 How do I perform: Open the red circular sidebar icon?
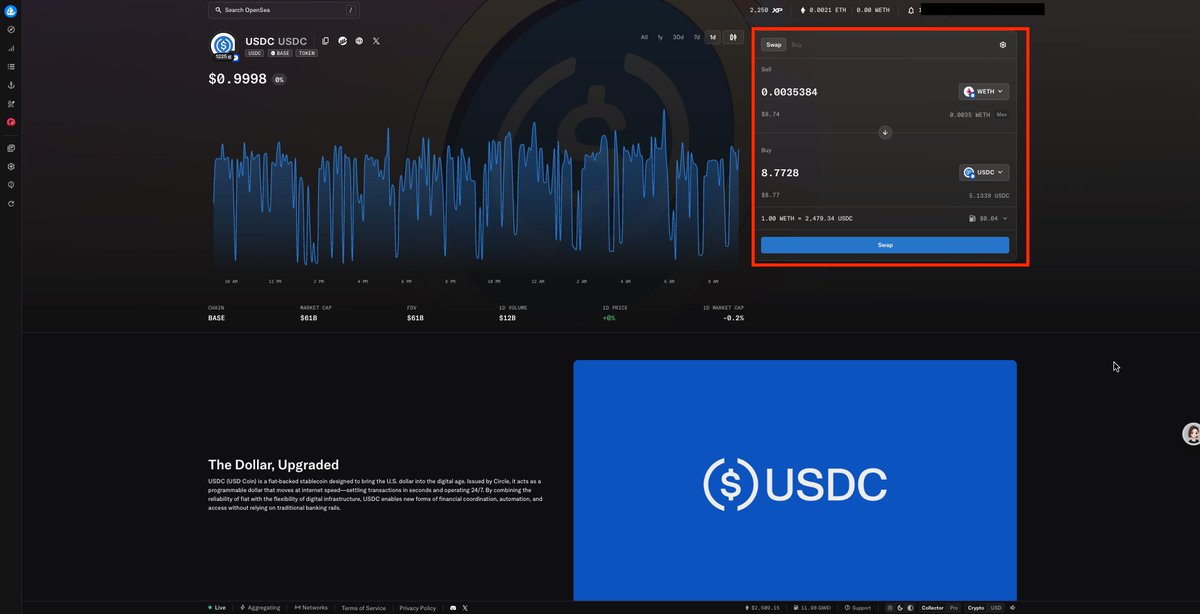point(11,122)
